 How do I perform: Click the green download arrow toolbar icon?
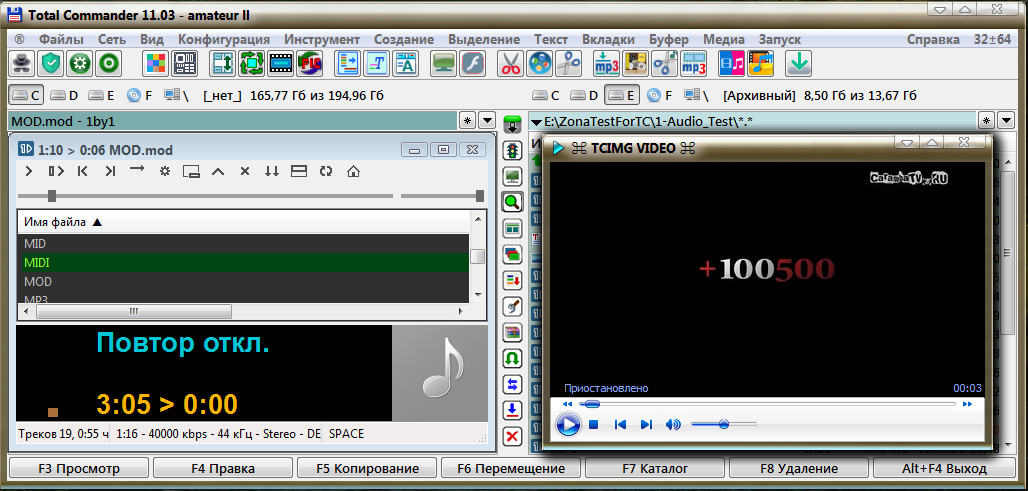pyautogui.click(x=799, y=64)
